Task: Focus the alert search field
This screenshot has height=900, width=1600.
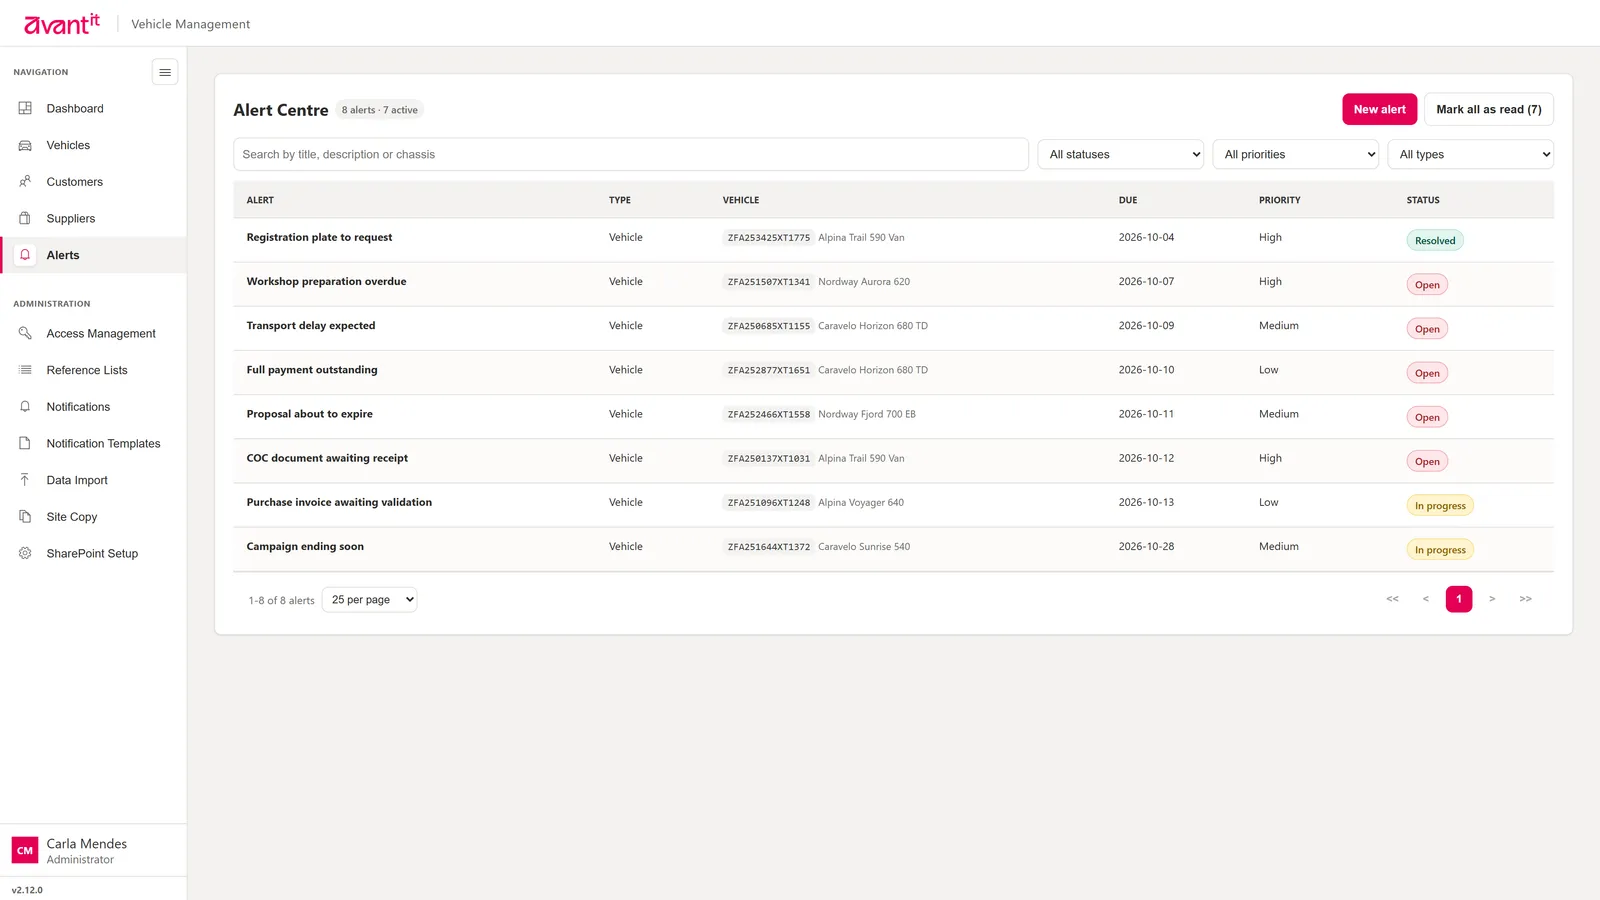Action: click(630, 154)
